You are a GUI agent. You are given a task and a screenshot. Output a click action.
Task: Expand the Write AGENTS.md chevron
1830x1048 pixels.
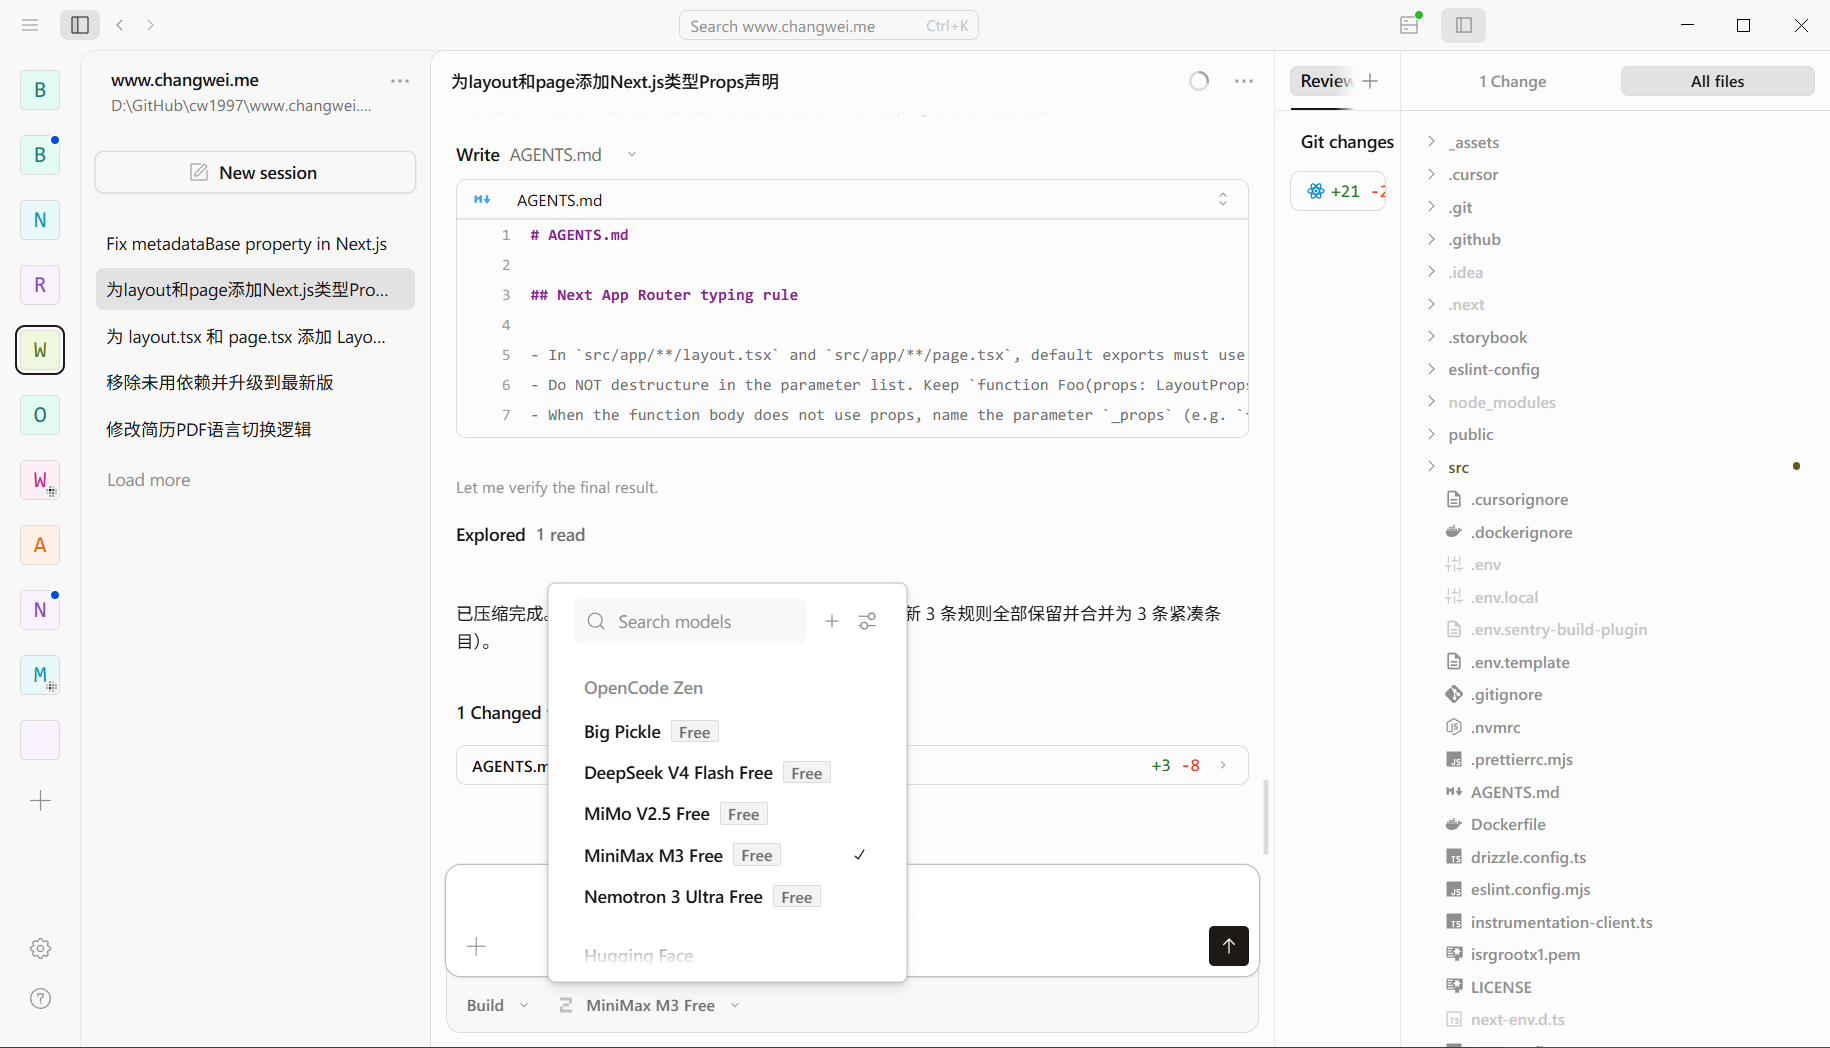[x=632, y=154]
